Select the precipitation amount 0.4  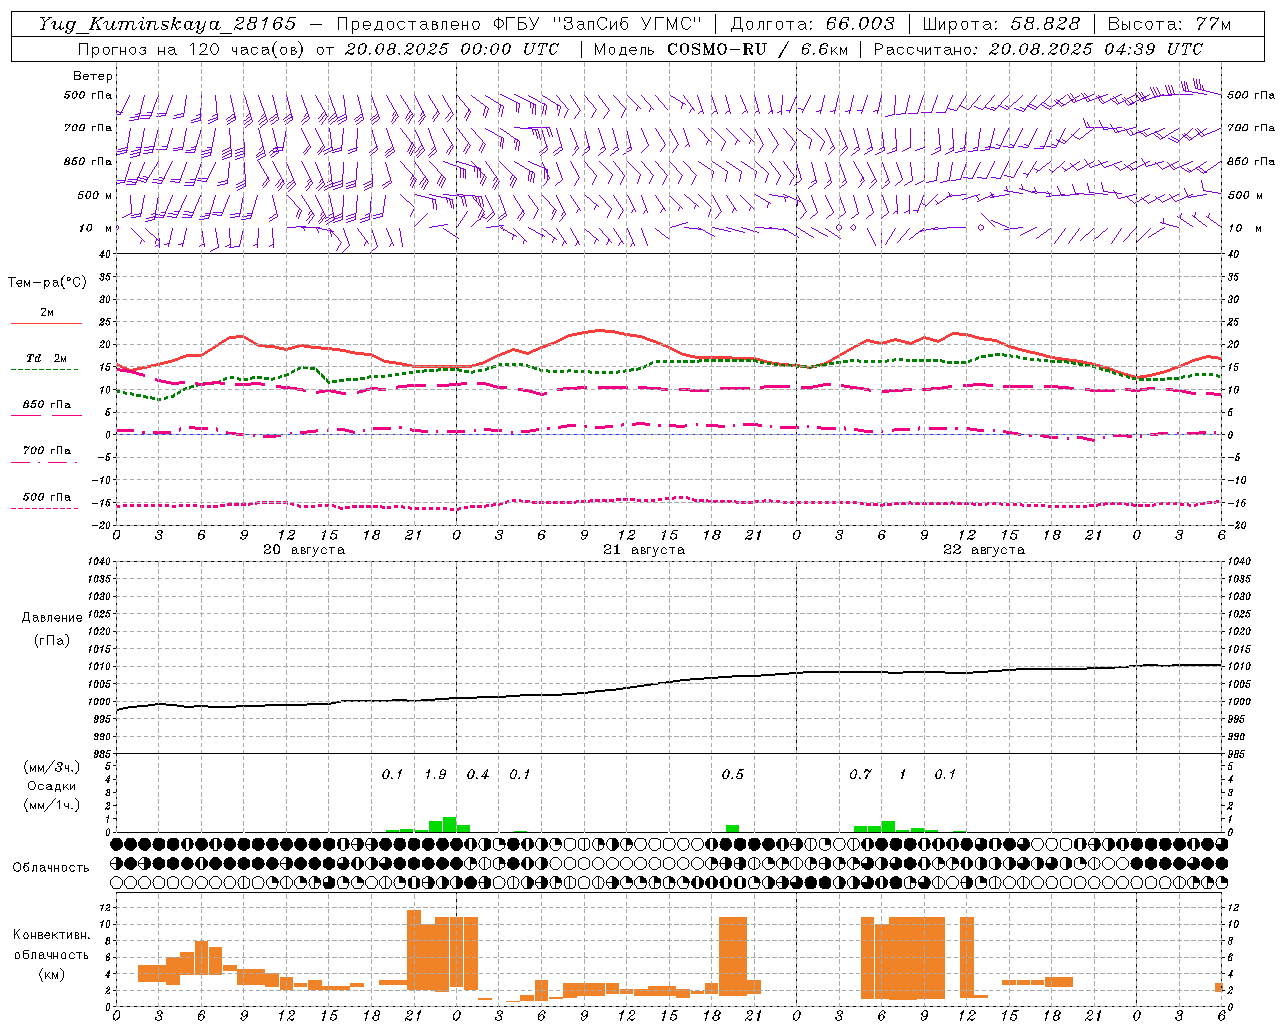(478, 774)
